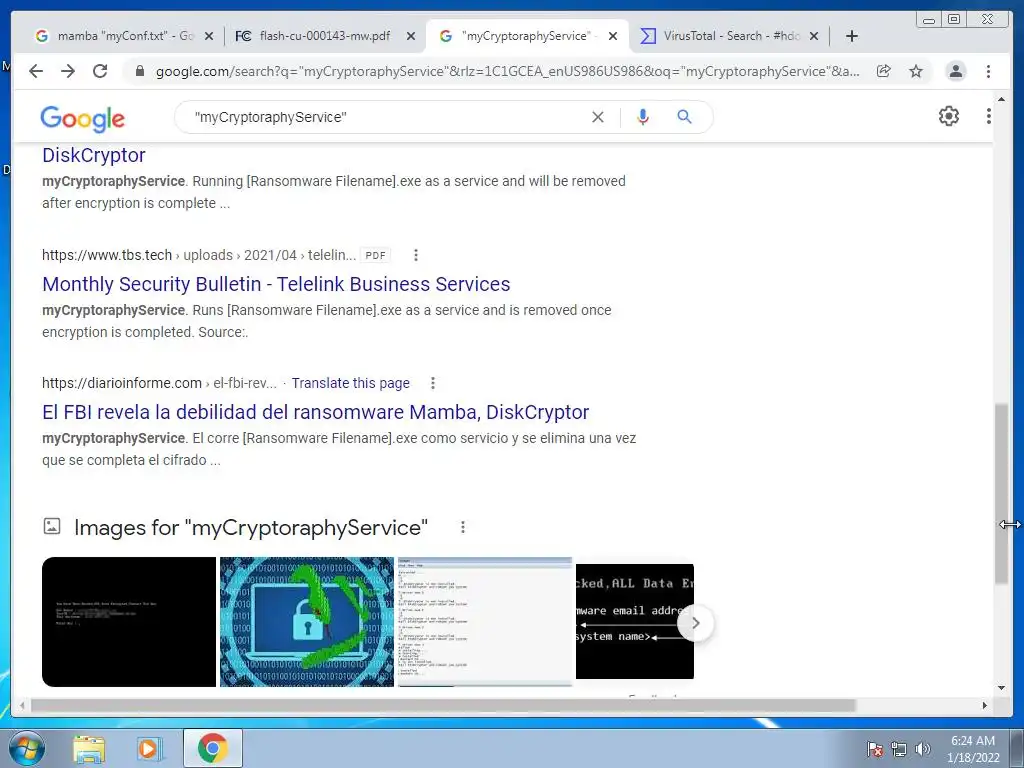This screenshot has width=1024, height=768.
Task: Open the network tray icon
Action: 899,748
